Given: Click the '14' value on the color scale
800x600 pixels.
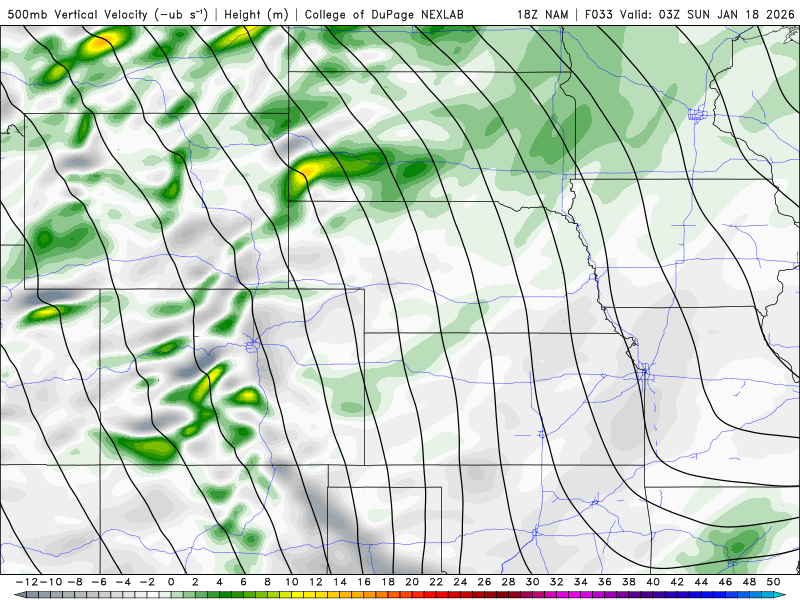Looking at the screenshot, I should (x=340, y=582).
